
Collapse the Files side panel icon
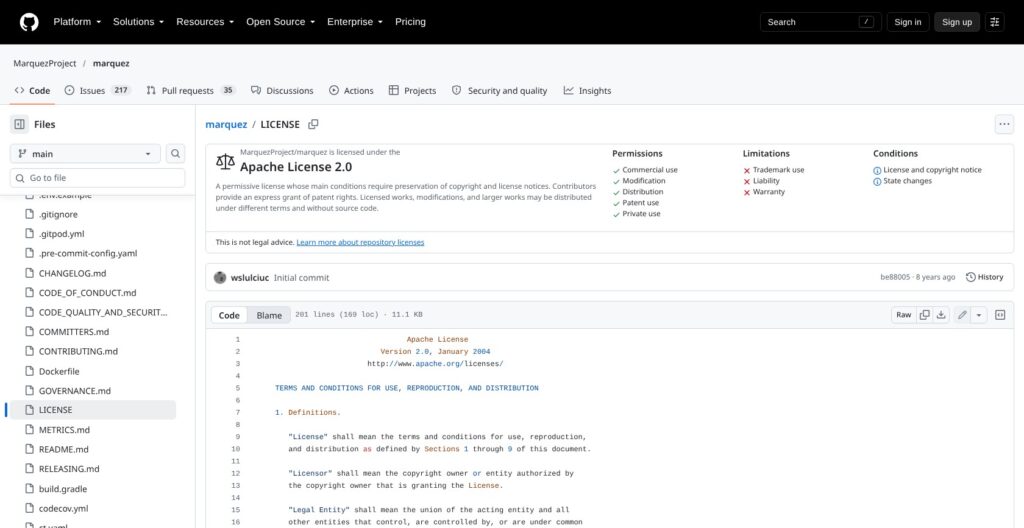coord(20,124)
